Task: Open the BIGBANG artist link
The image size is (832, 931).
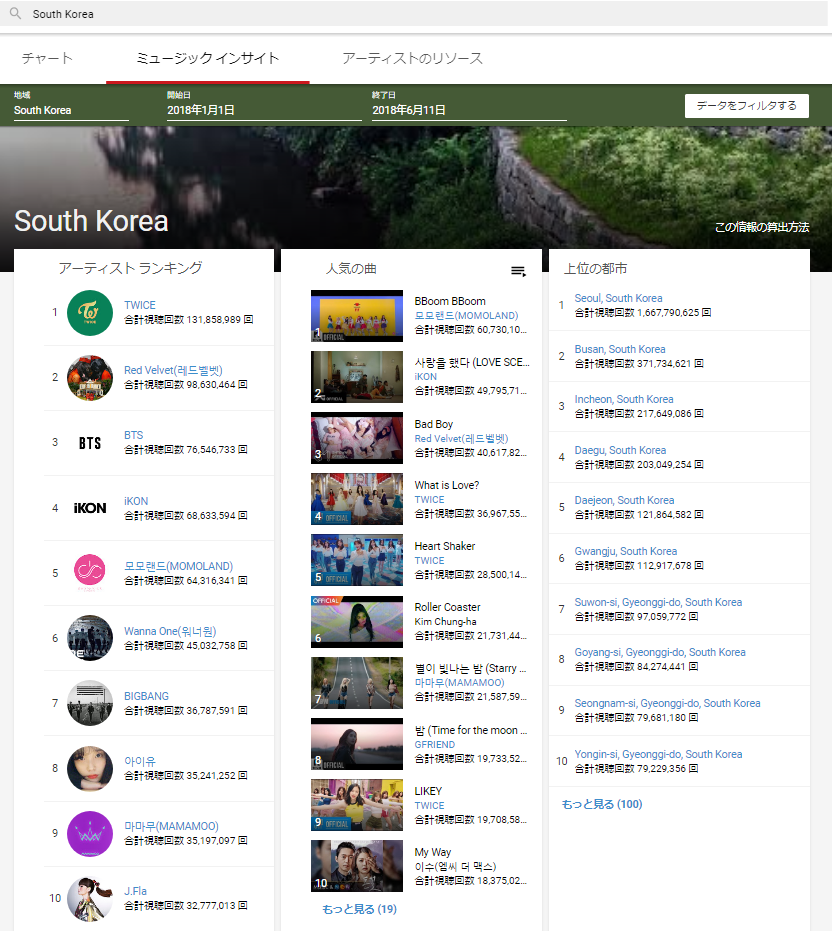Action: [x=146, y=696]
